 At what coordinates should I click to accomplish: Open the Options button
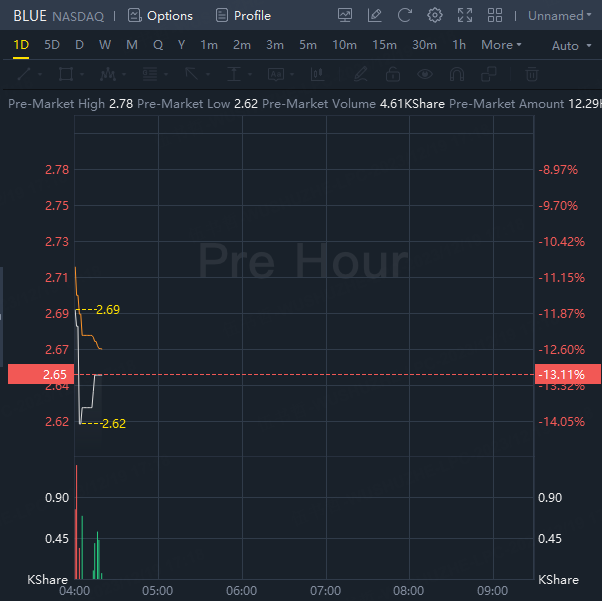tap(160, 16)
